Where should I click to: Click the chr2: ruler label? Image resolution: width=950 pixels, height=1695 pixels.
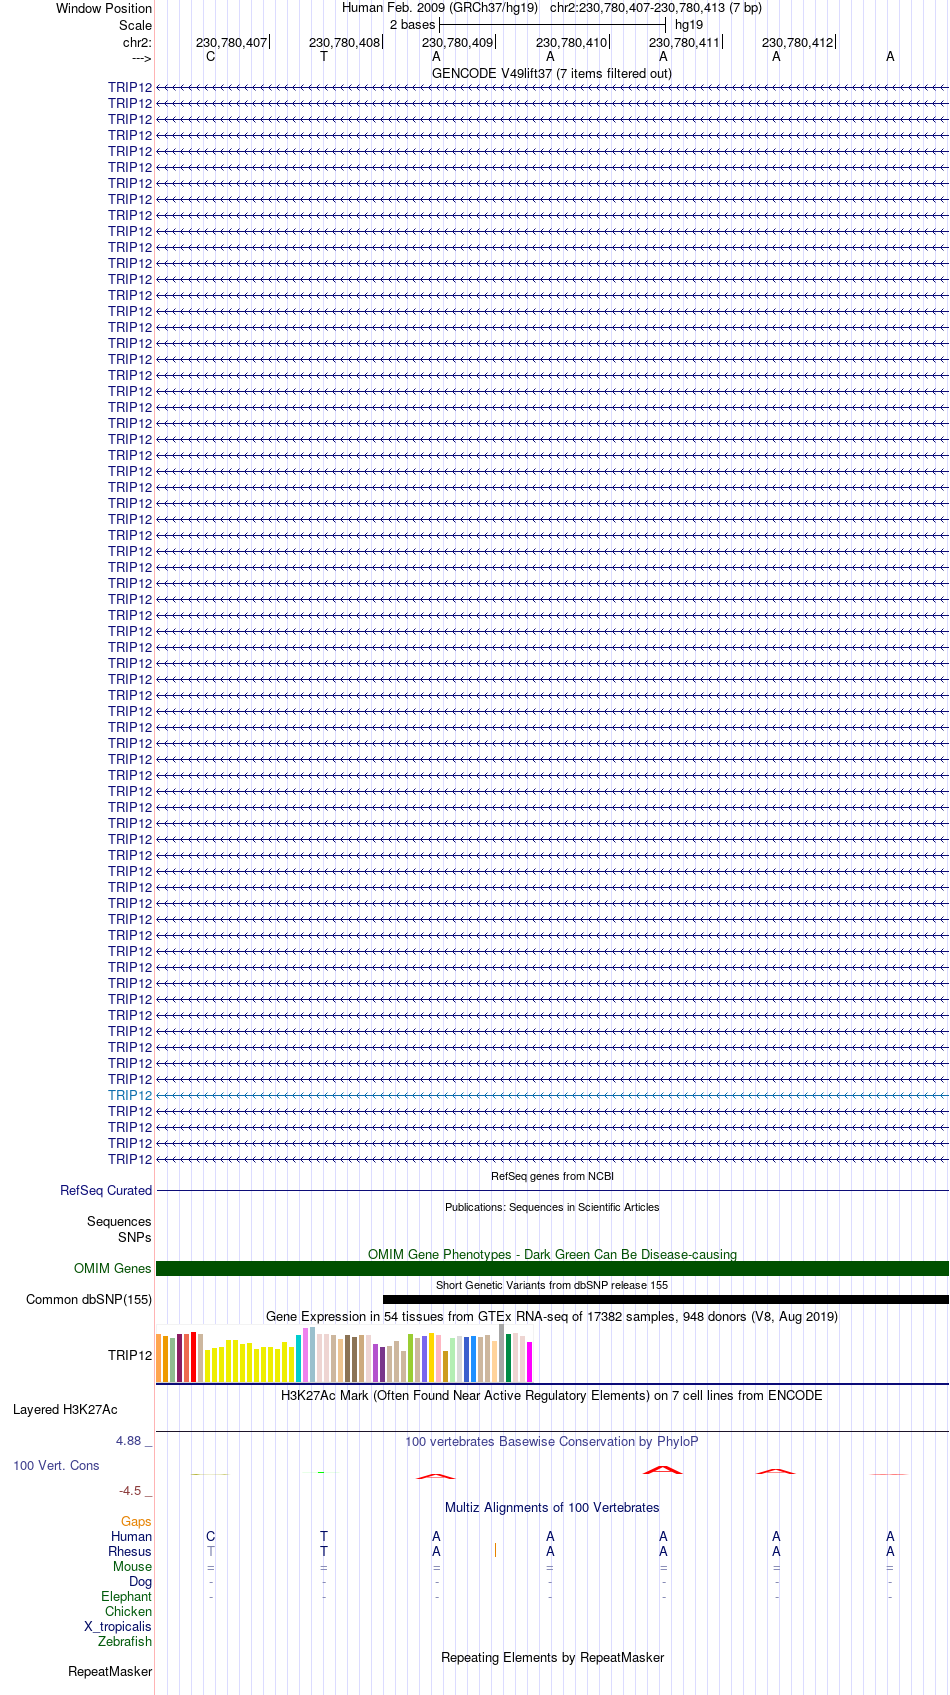click(x=137, y=43)
